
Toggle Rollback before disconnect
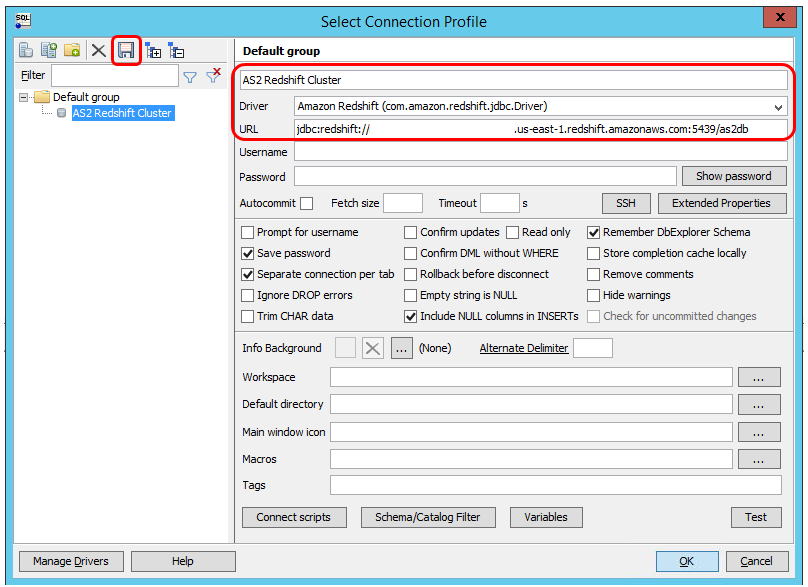click(410, 275)
